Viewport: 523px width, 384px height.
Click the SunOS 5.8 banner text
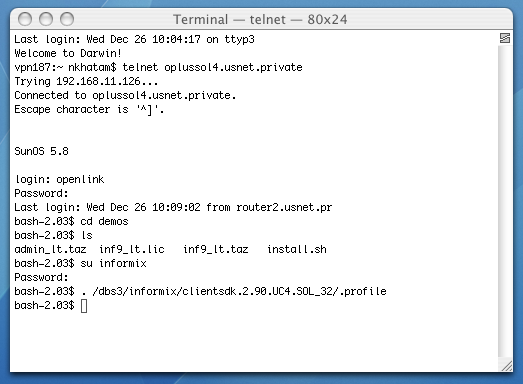pyautogui.click(x=41, y=151)
